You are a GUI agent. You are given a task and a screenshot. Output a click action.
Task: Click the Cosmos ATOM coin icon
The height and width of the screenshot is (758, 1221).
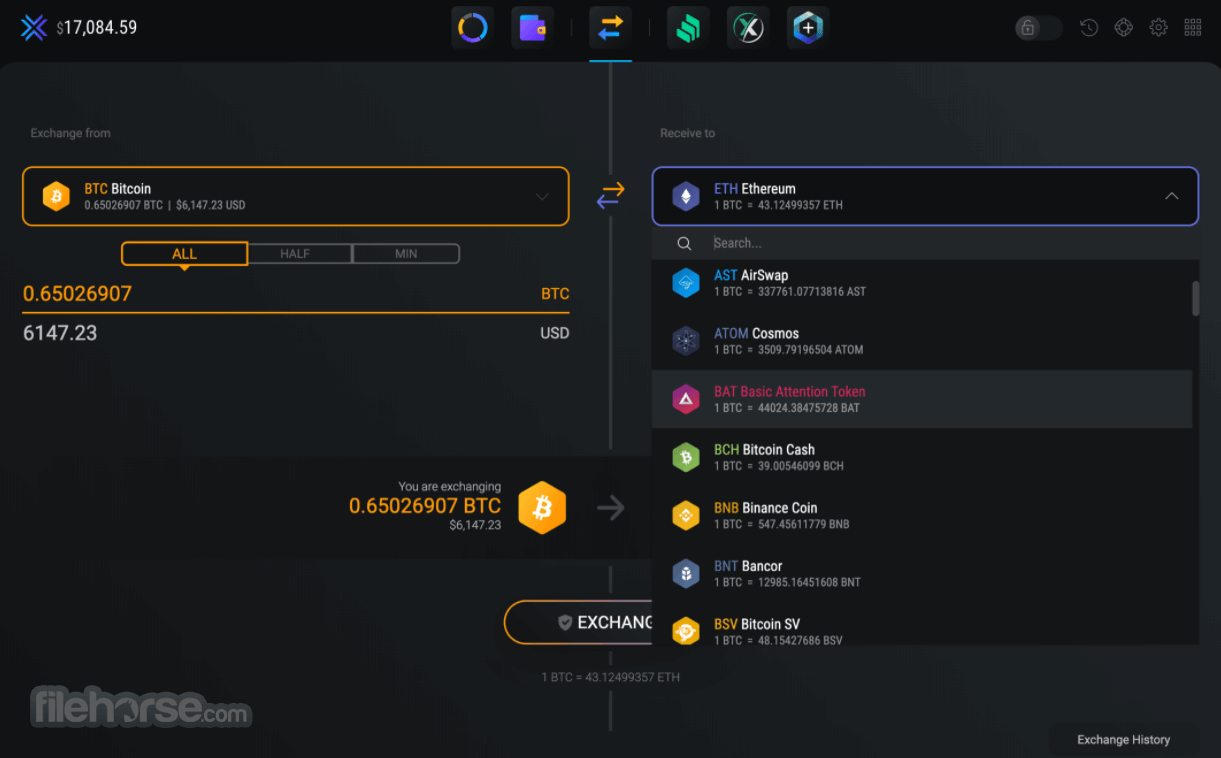(686, 341)
